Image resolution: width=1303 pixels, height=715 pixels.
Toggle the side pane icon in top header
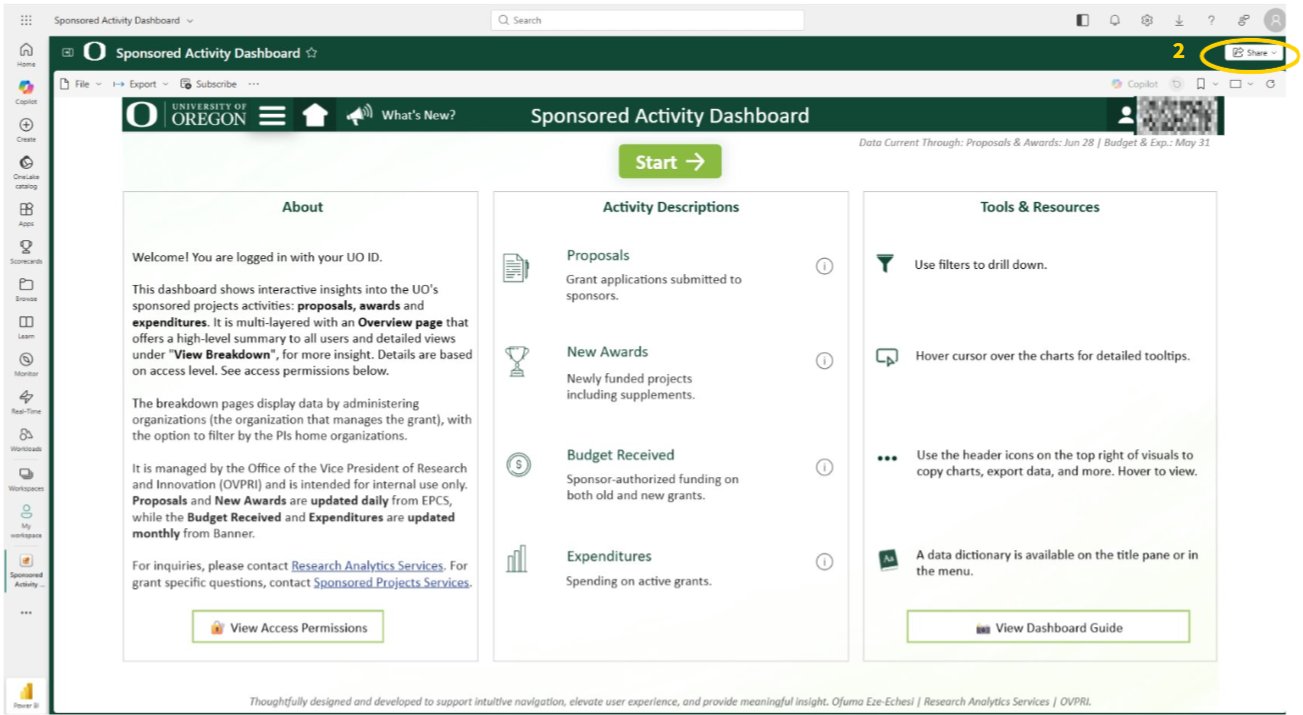pyautogui.click(x=1082, y=20)
